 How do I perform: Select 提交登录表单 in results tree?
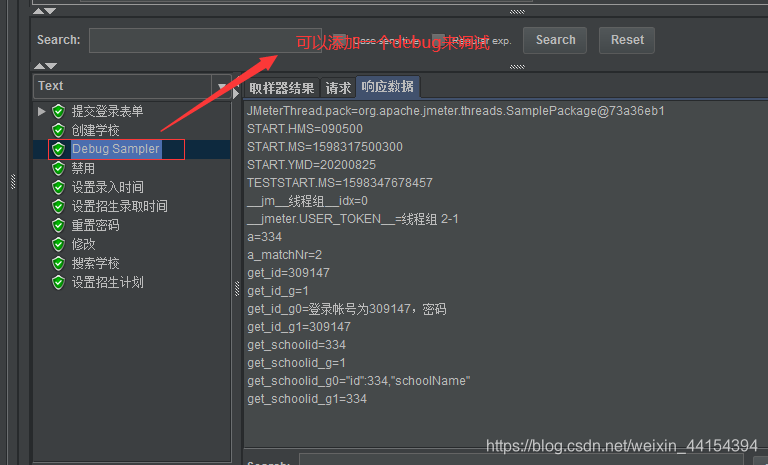[107, 111]
